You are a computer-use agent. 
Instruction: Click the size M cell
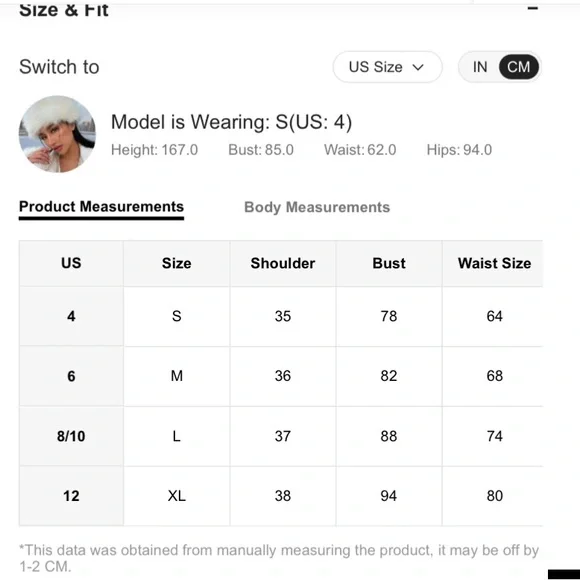176,376
